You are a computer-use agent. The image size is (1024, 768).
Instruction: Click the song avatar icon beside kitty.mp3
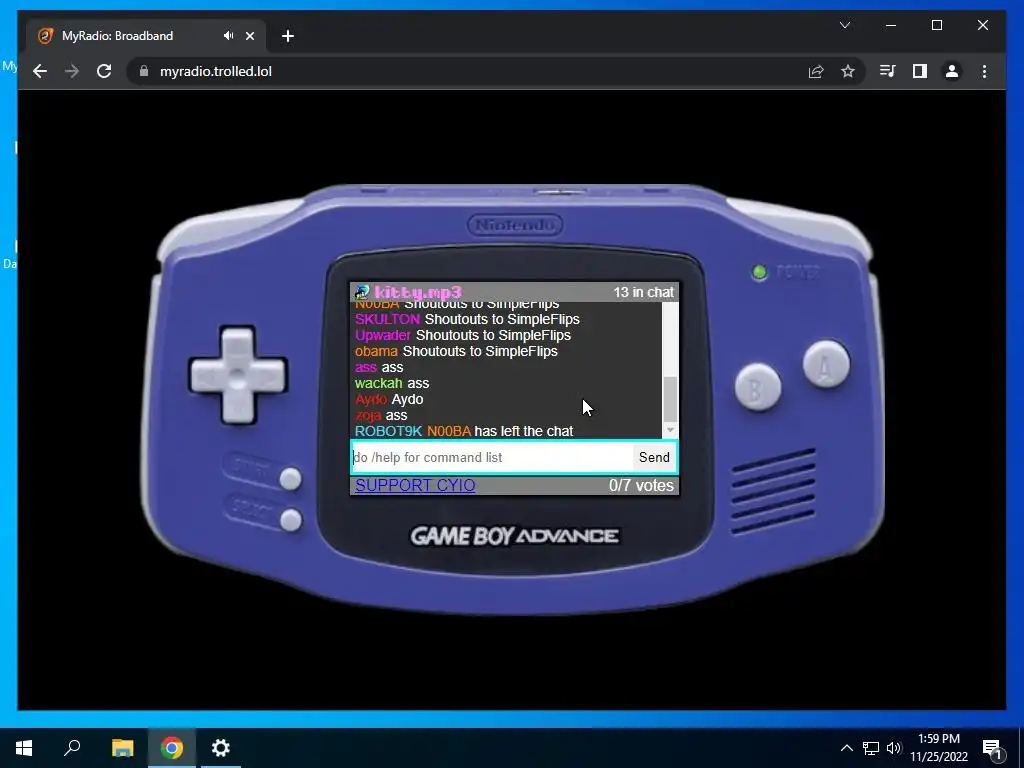362,292
